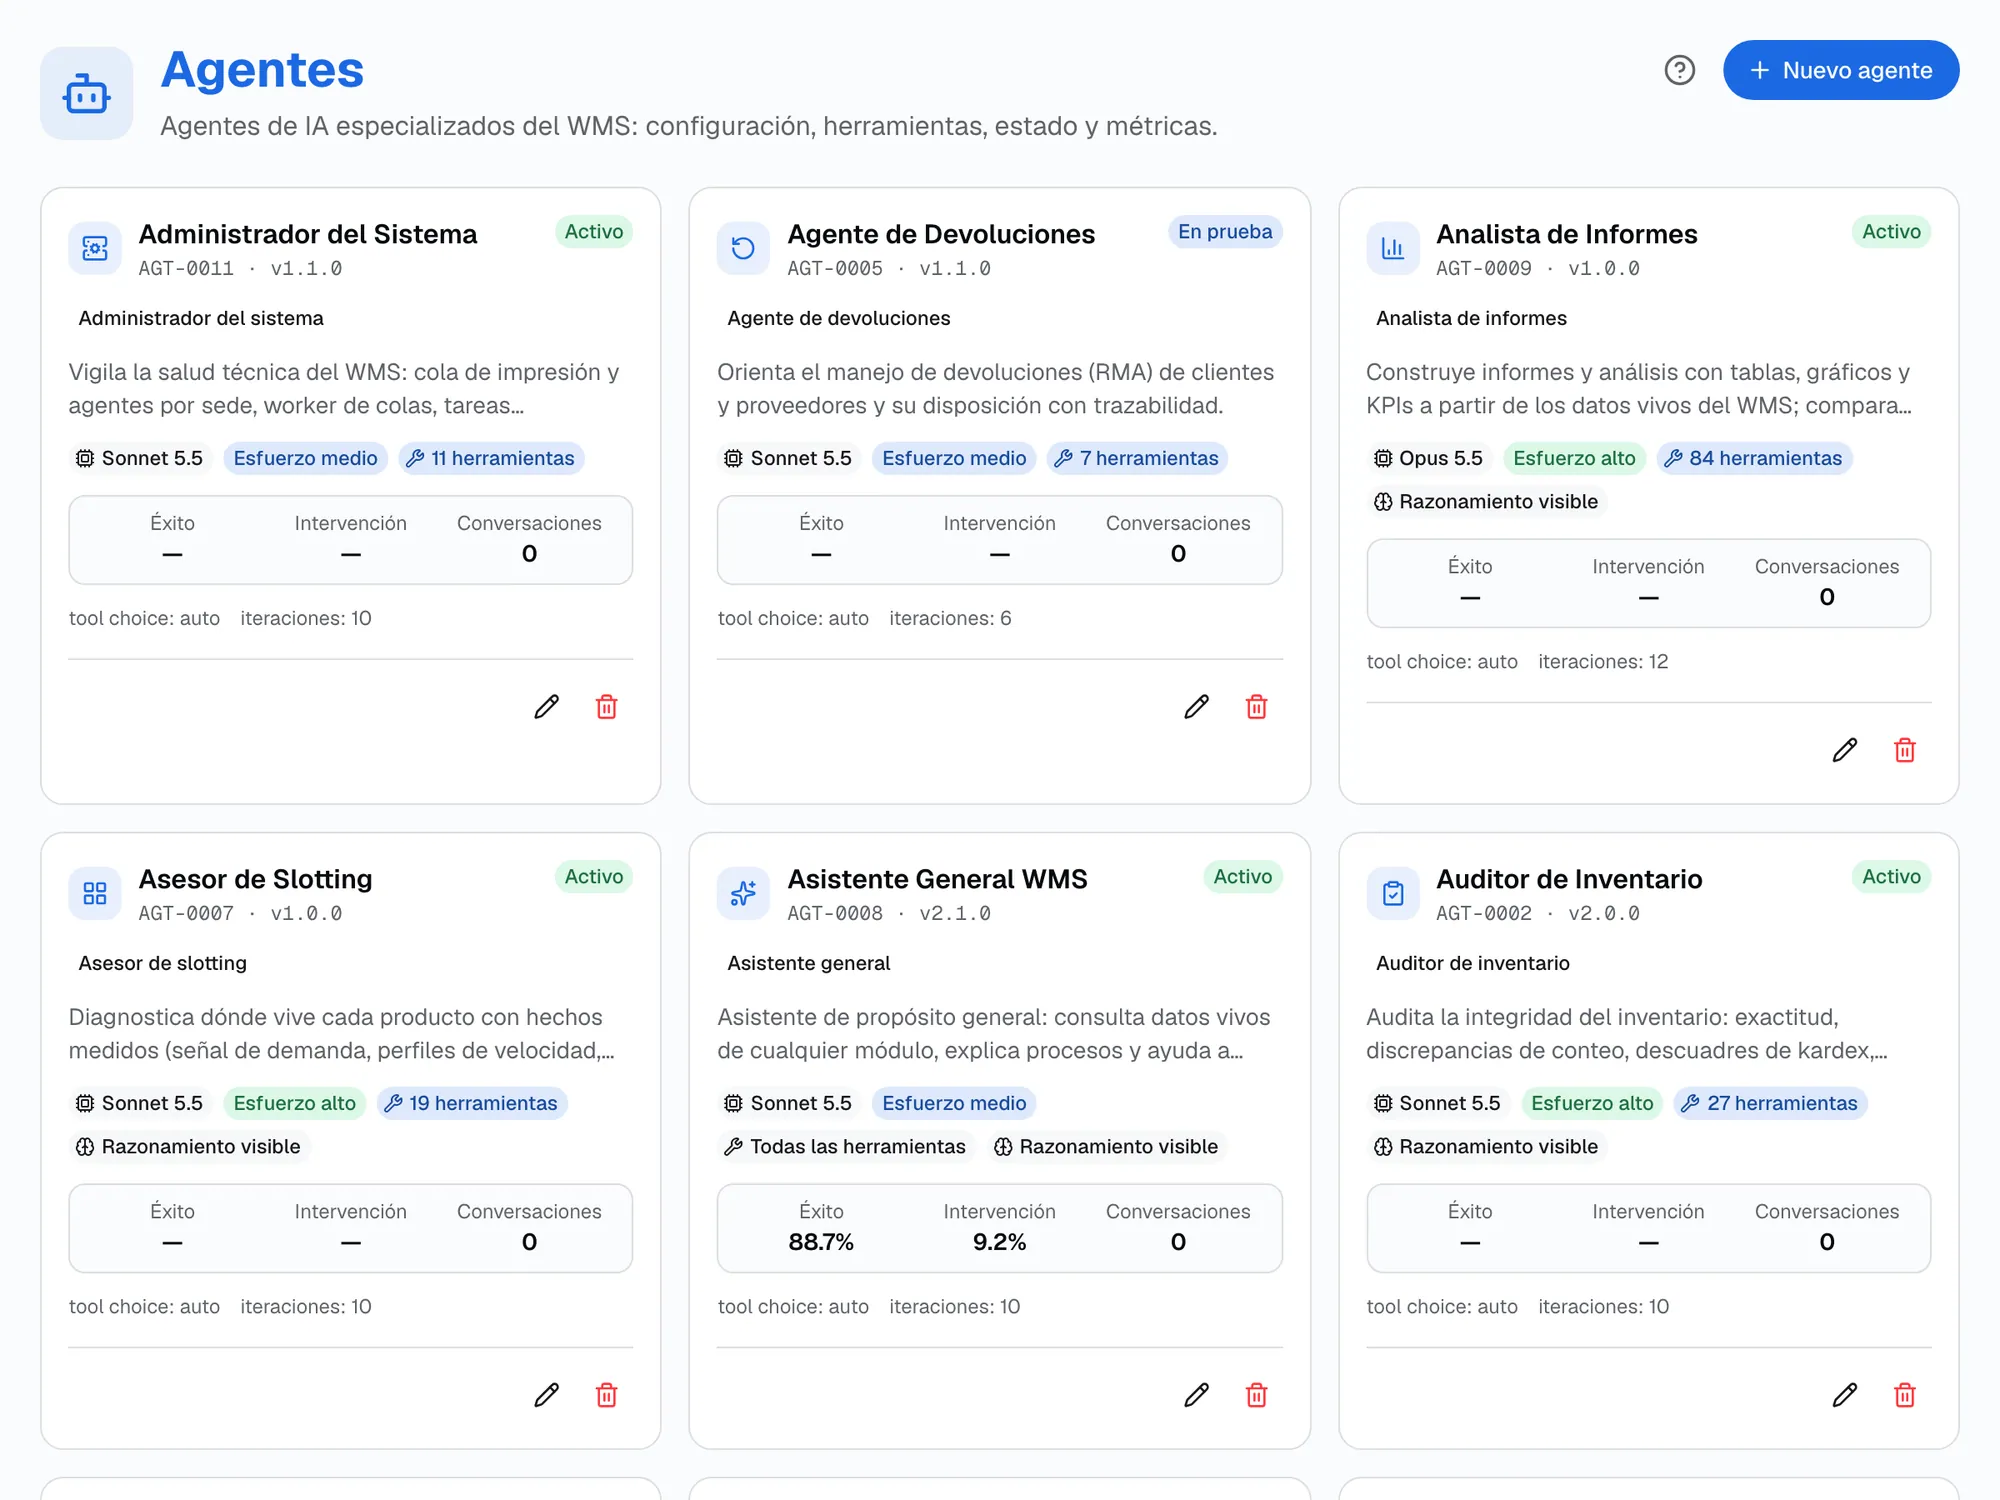Delete the Asistente General WMS agent

click(1256, 1395)
